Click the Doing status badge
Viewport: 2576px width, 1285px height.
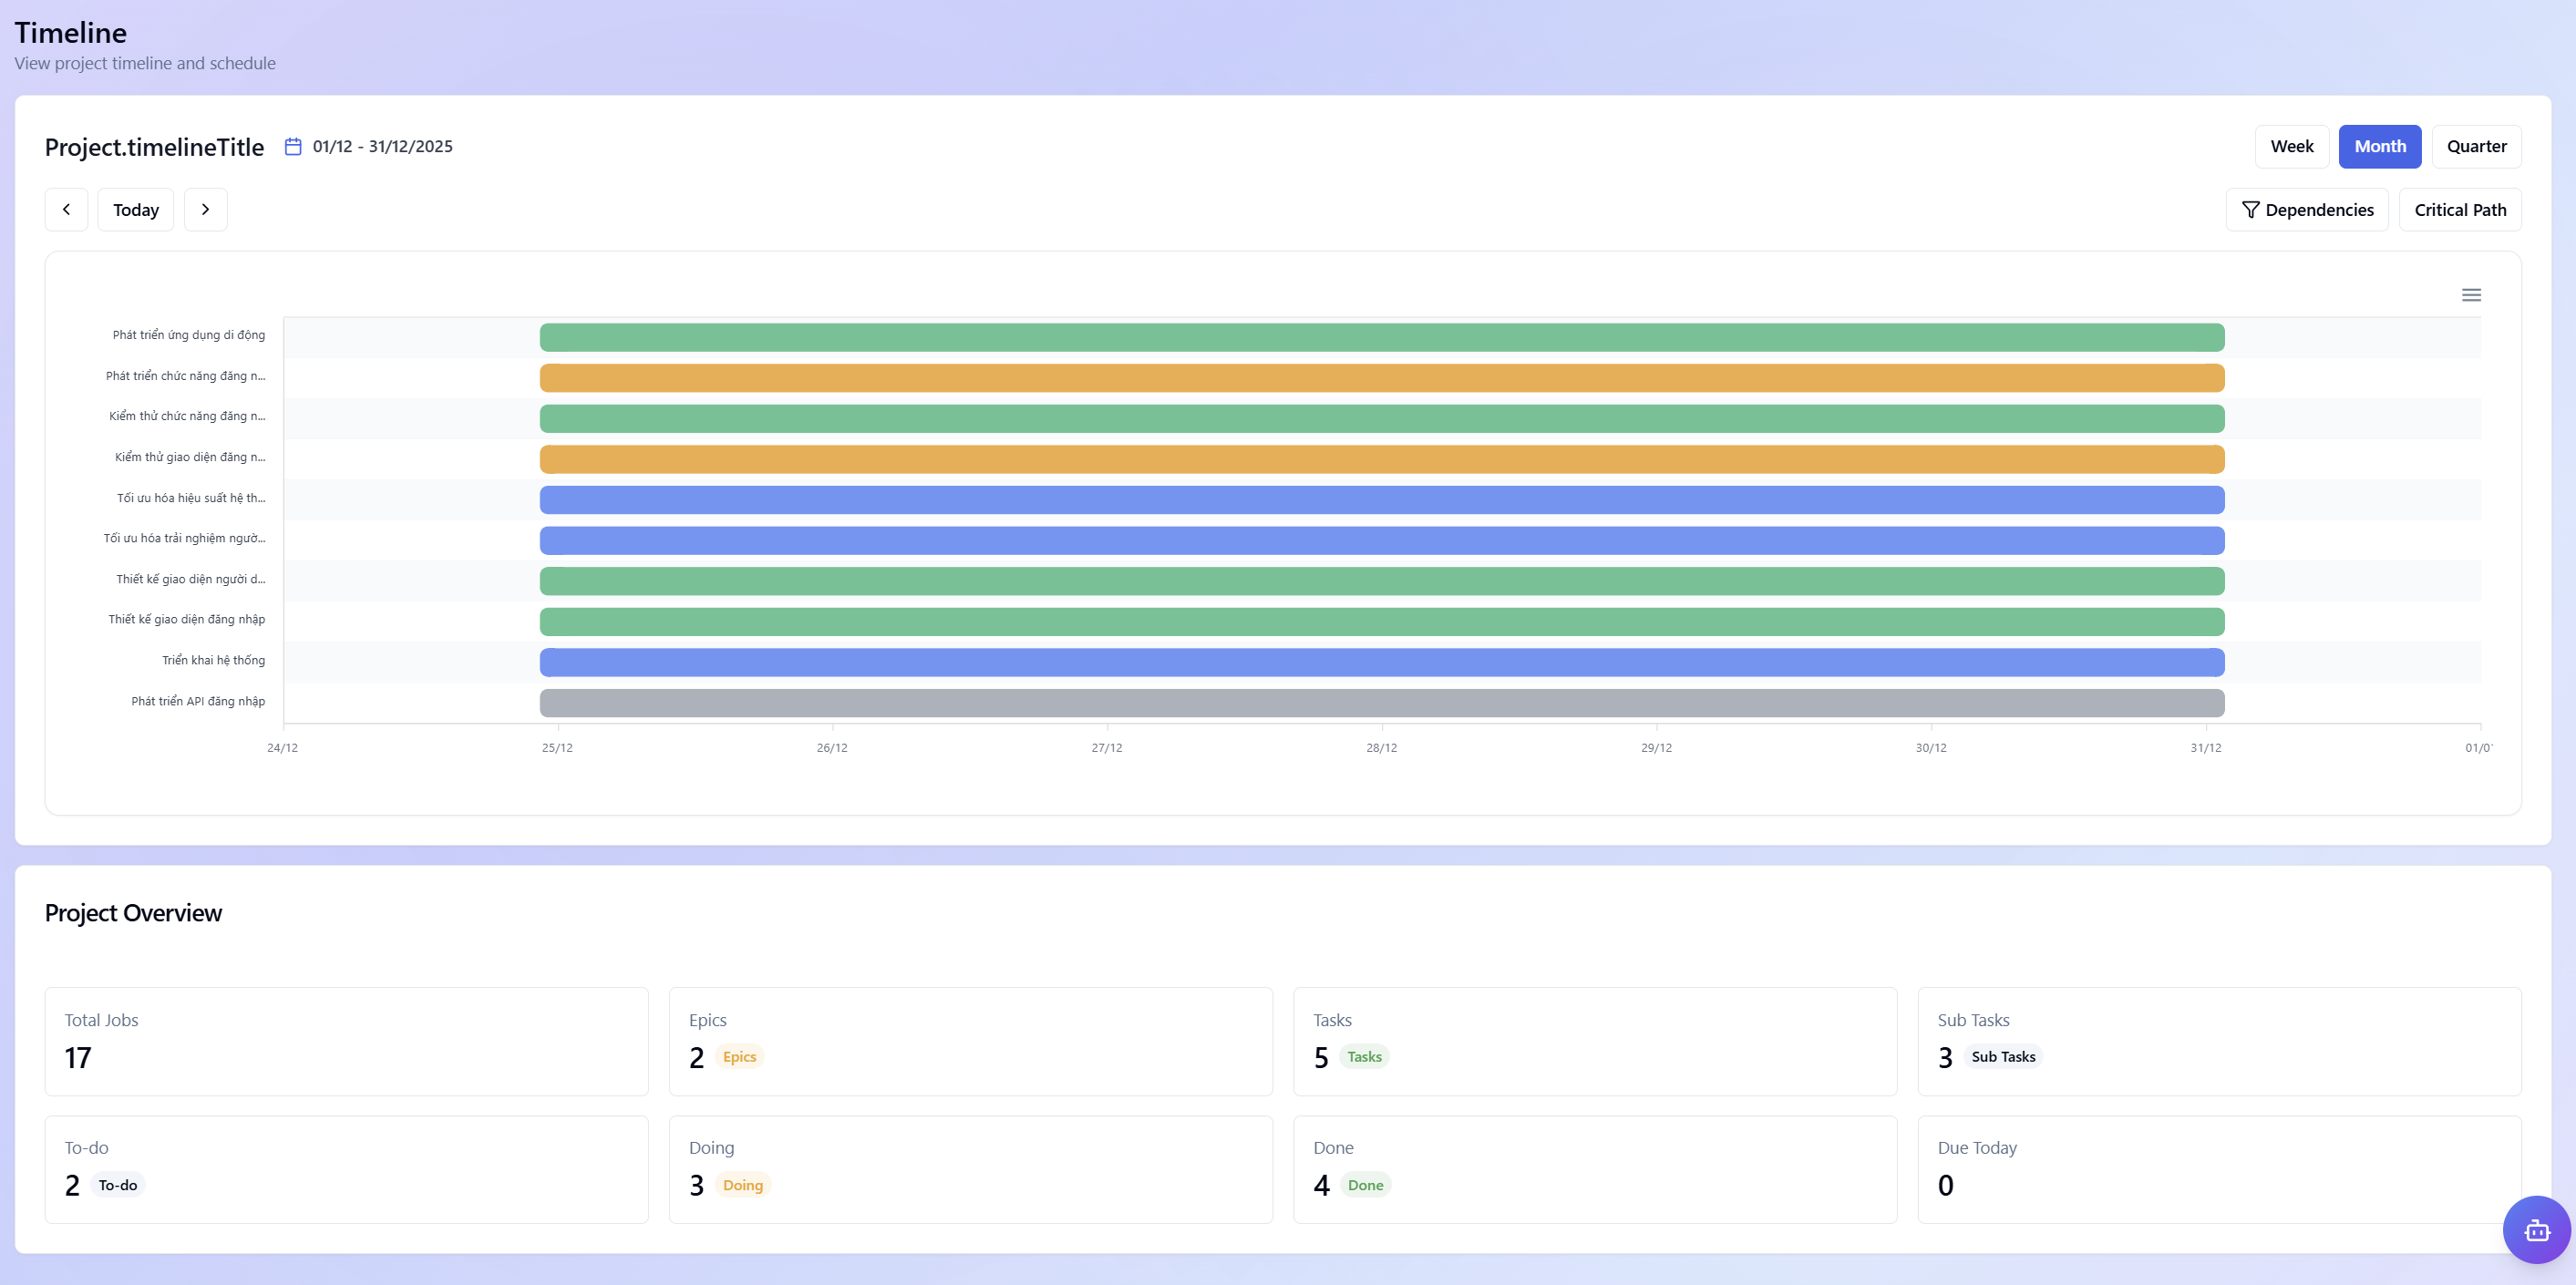(742, 1185)
